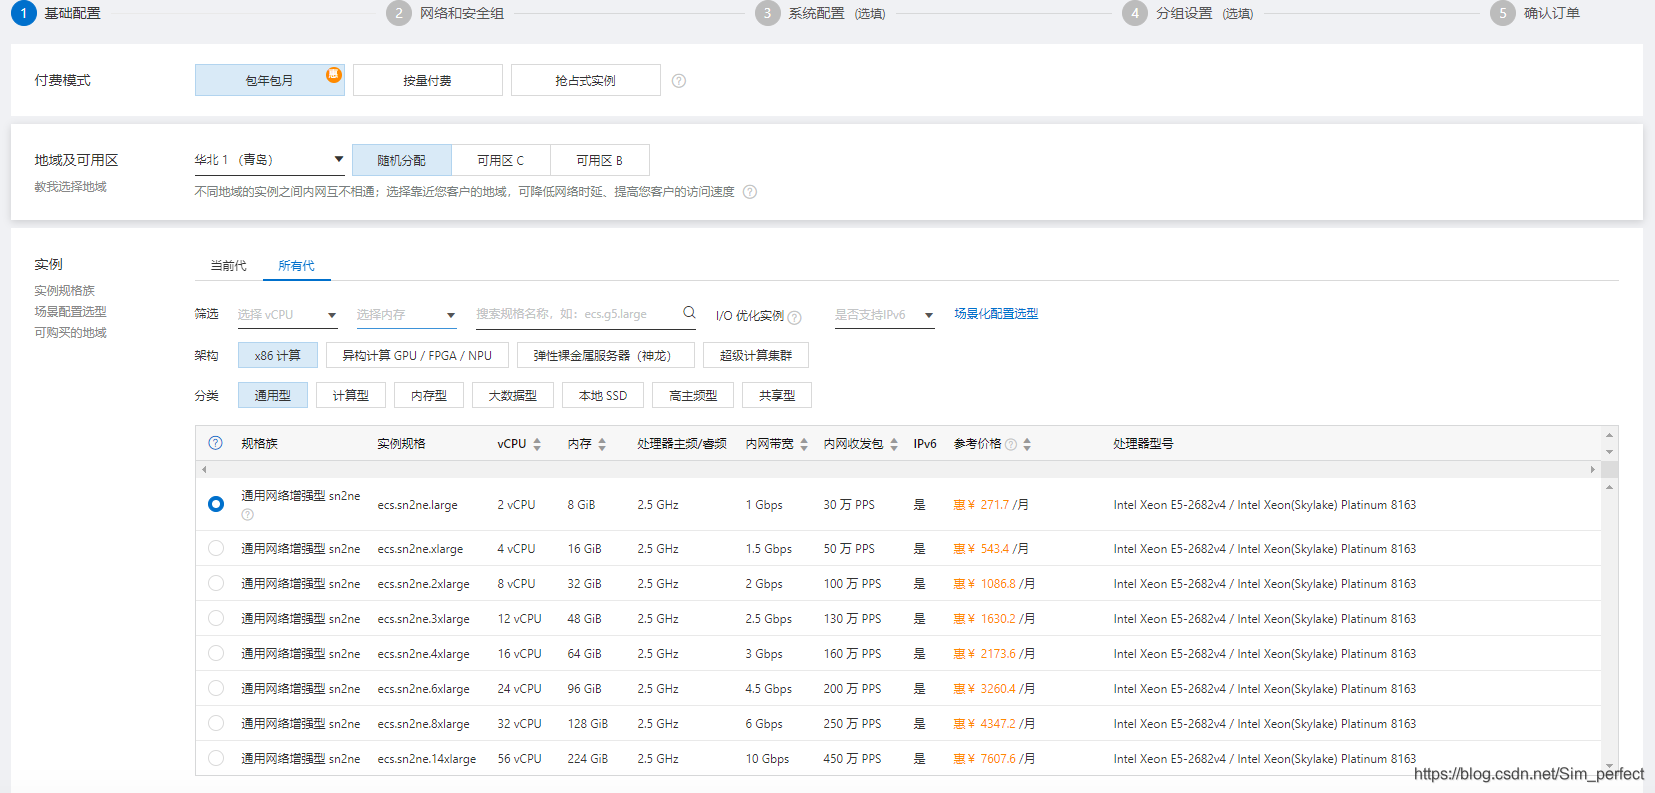Select 异构计算 GPU / FPGA / NPU architecture
Screen dimensions: 1655x793
point(417,355)
